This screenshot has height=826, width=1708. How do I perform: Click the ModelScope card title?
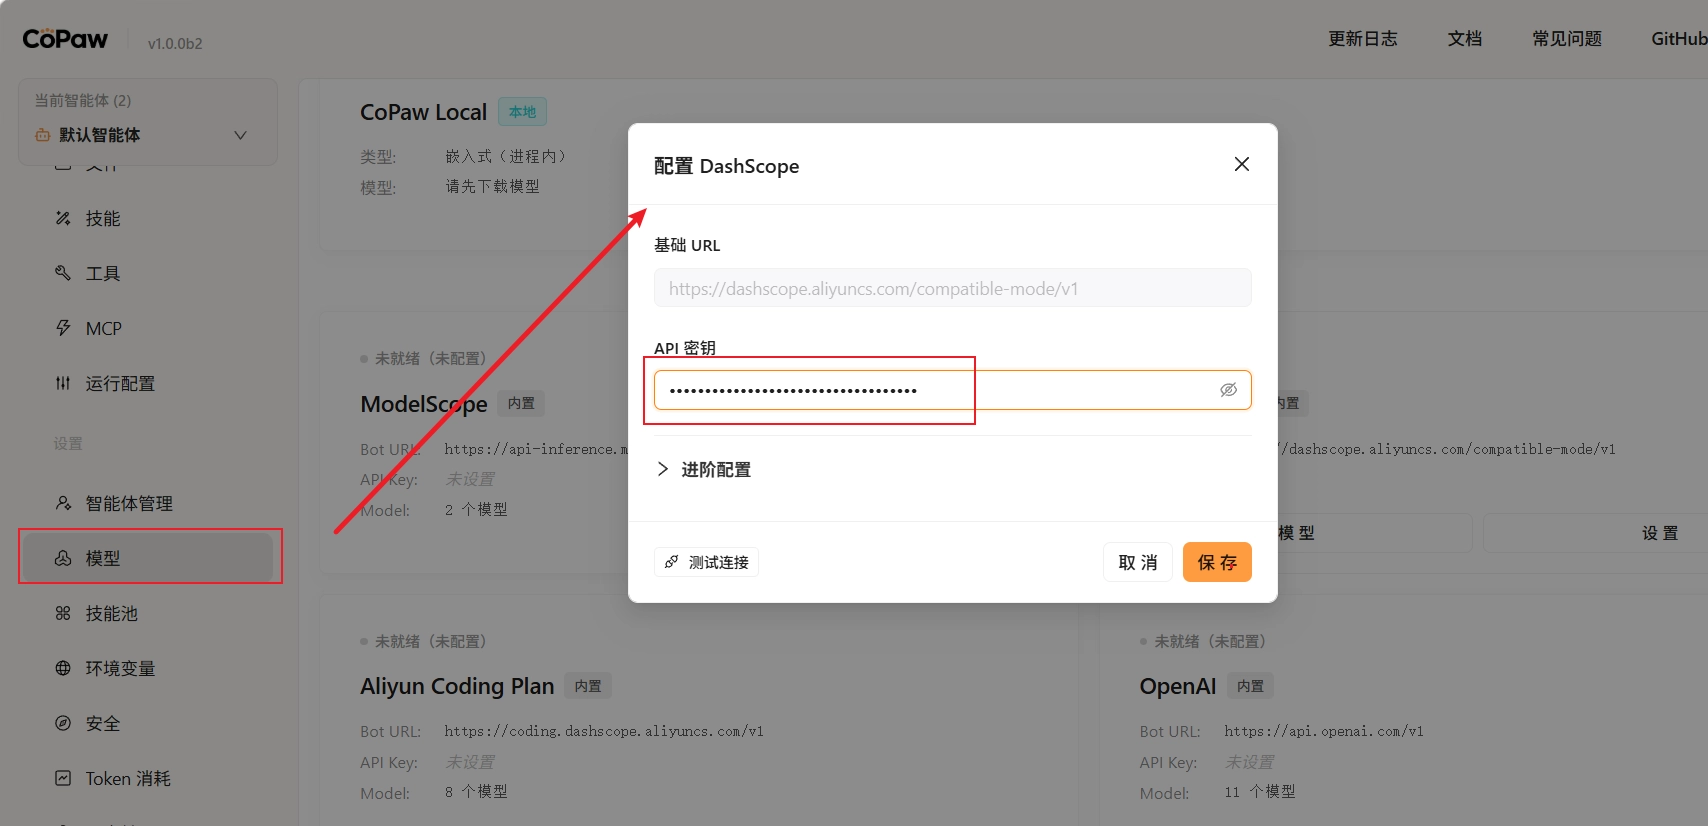[x=424, y=404]
